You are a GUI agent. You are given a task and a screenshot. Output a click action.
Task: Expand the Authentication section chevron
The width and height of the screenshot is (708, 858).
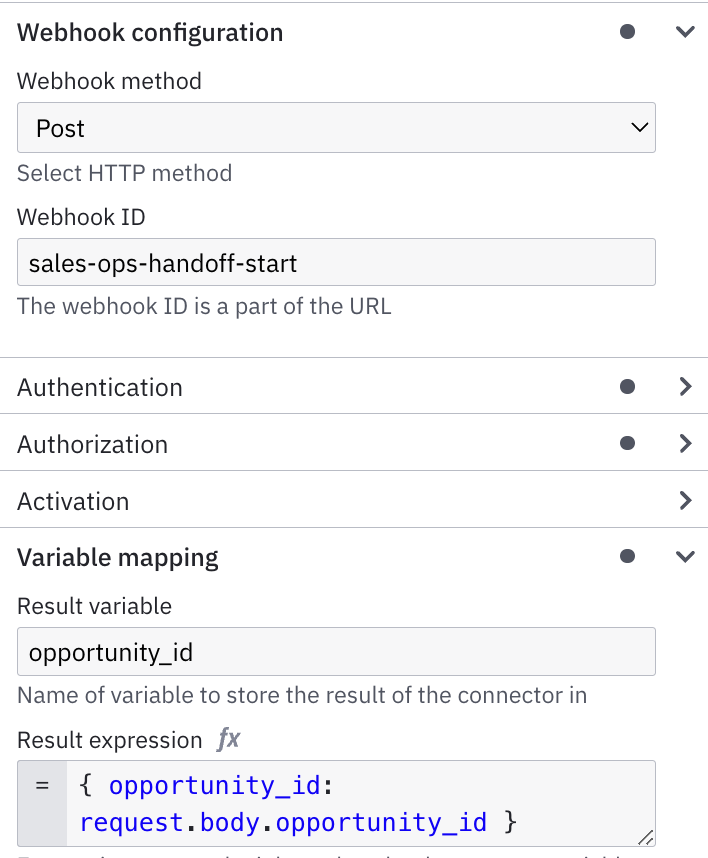pos(685,386)
